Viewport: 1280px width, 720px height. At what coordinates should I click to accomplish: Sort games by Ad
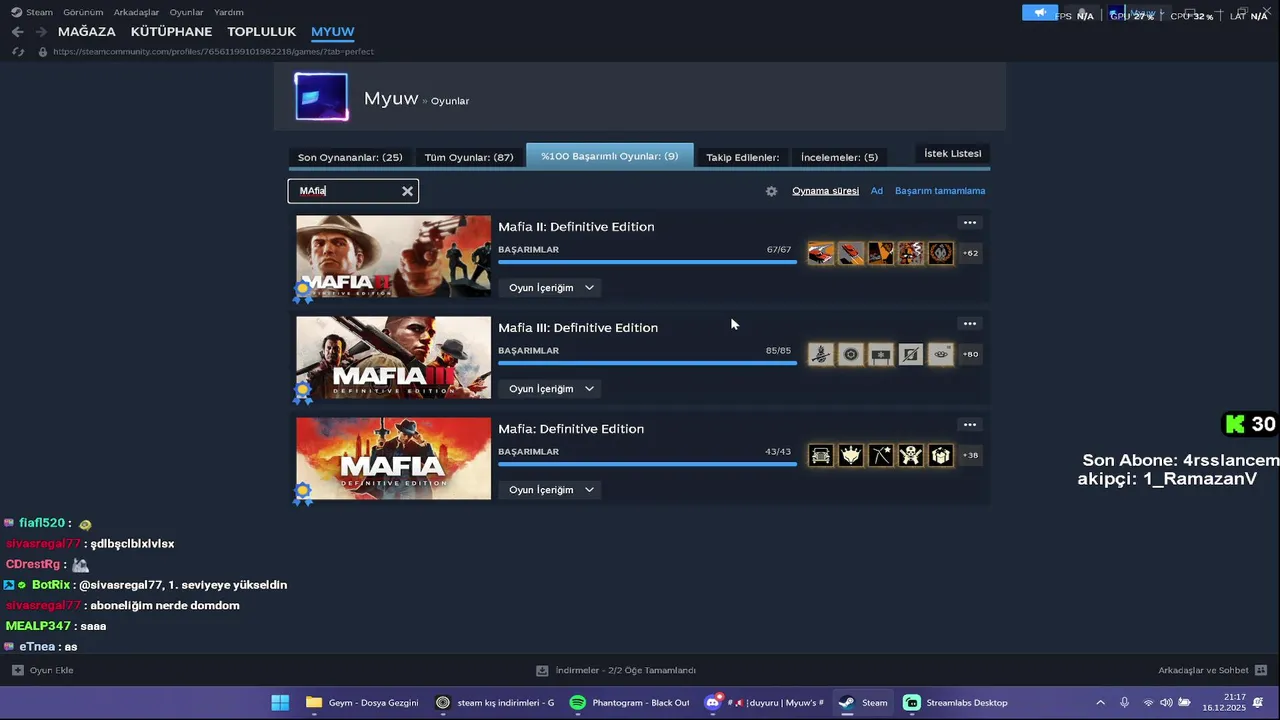[876, 191]
